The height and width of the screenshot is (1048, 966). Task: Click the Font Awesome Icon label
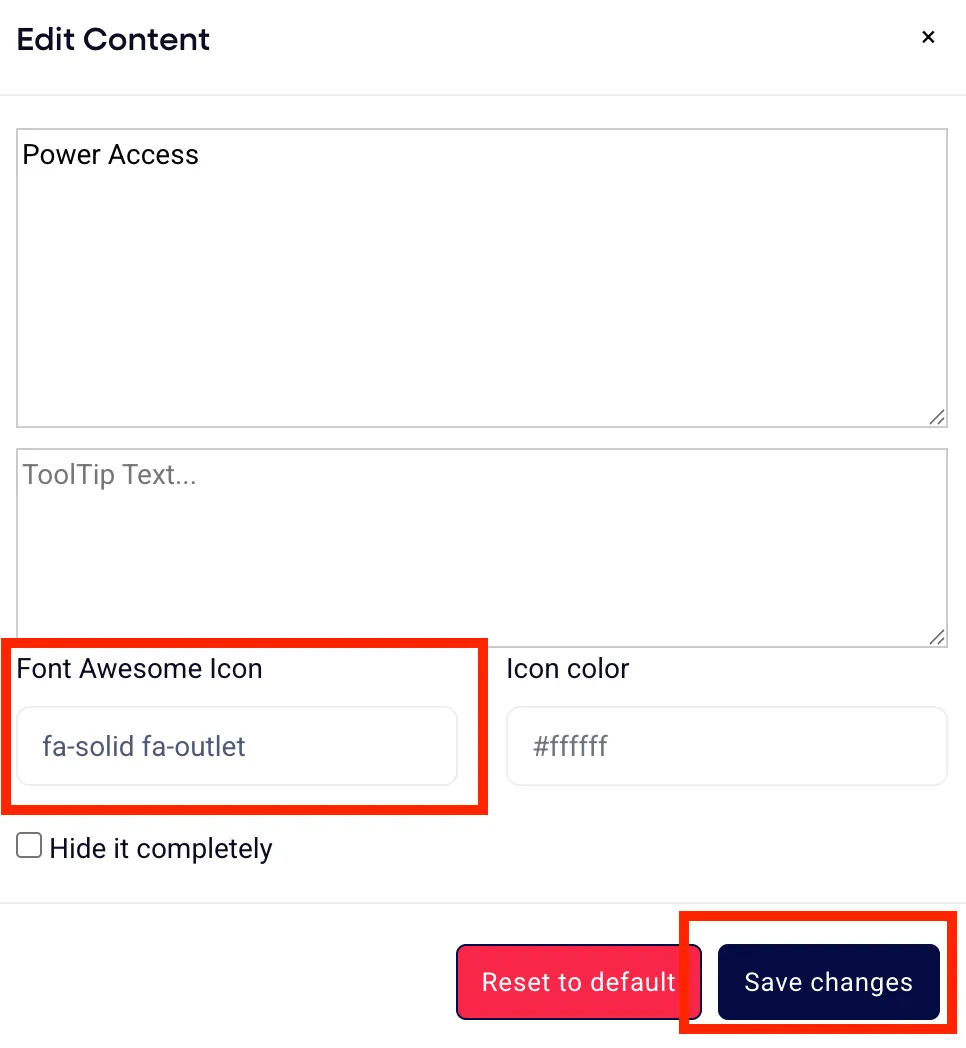(139, 668)
